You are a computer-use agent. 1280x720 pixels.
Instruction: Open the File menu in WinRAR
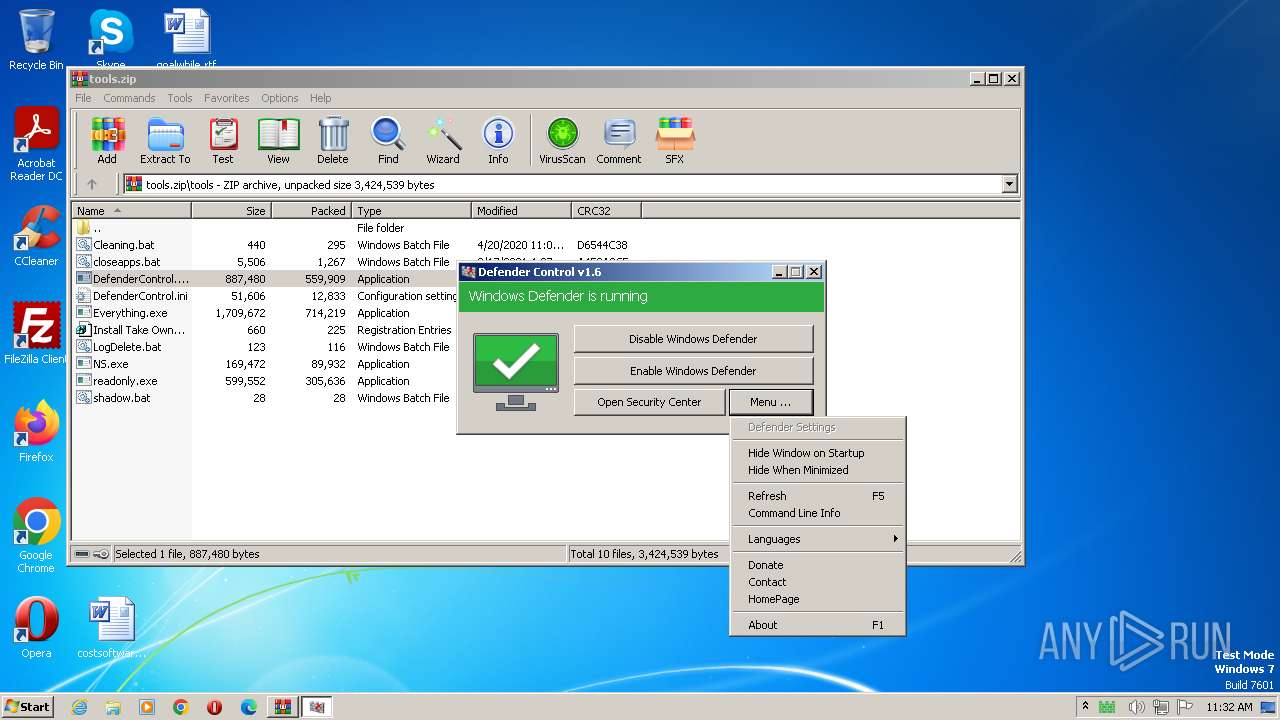[x=83, y=98]
